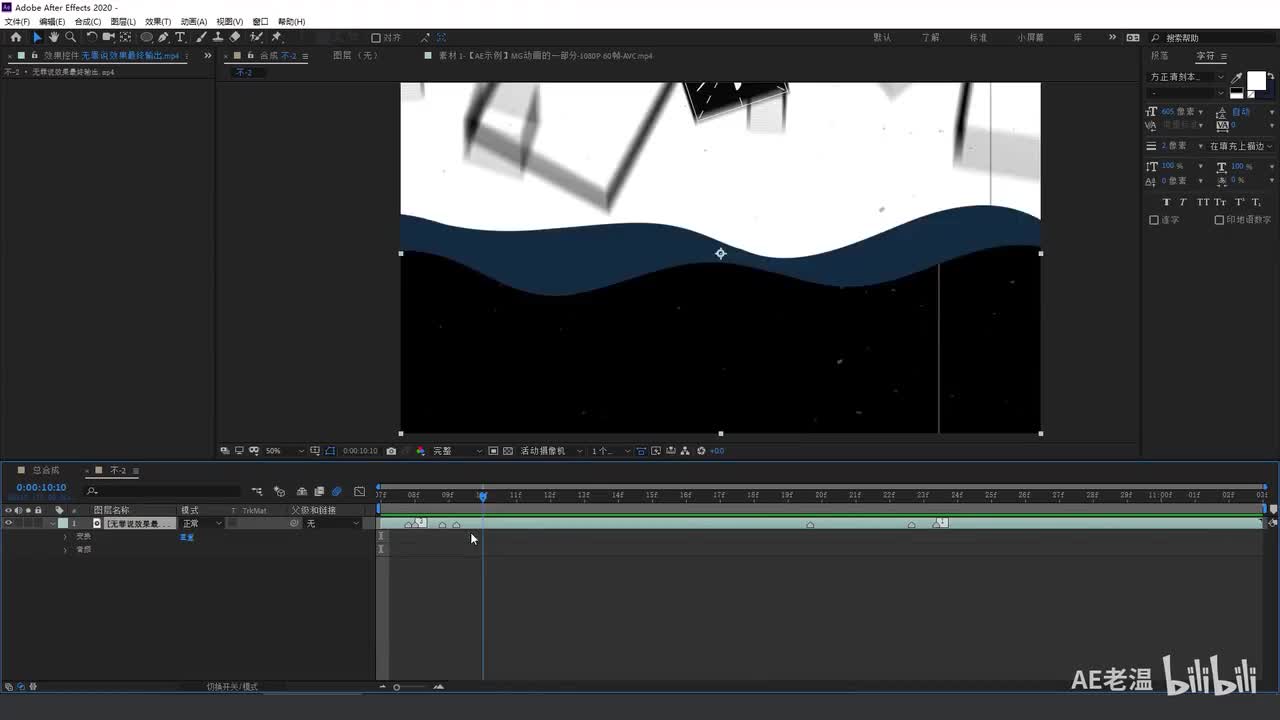This screenshot has height=720, width=1280.
Task: Open the 动画(A) menu
Action: tap(194, 21)
